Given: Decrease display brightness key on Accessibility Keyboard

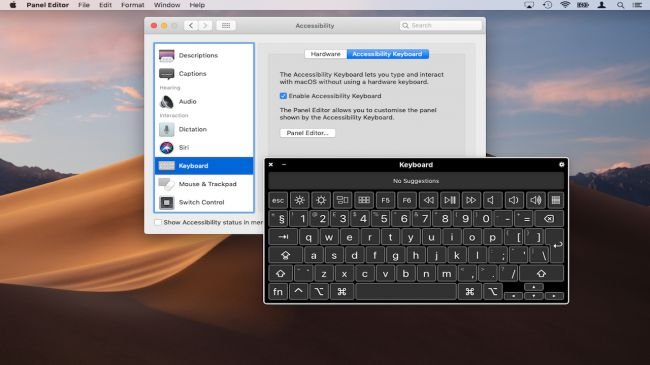Looking at the screenshot, I should (299, 200).
